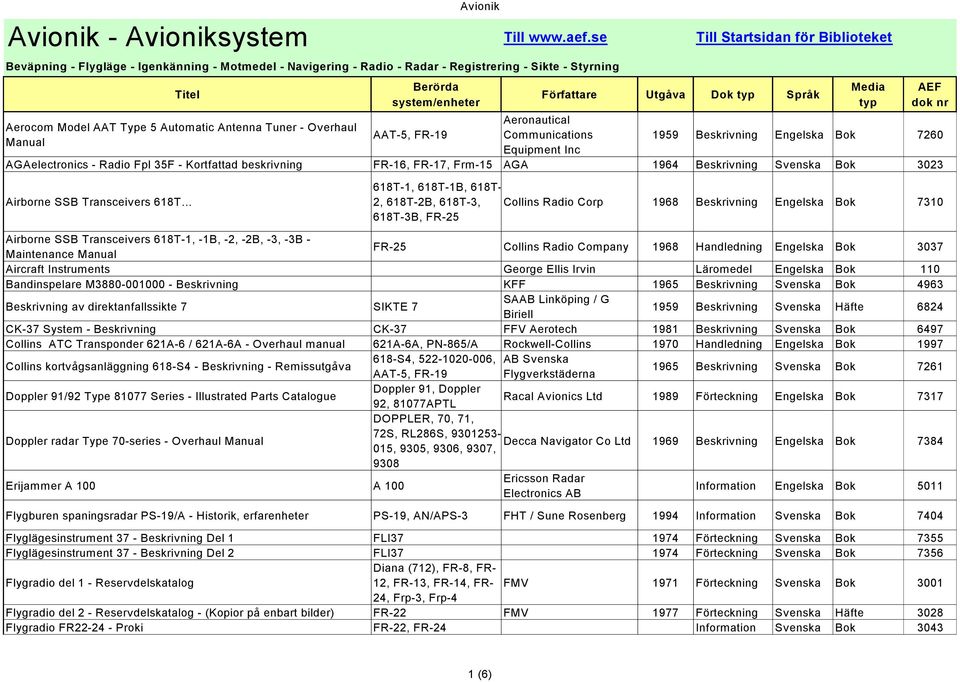The width and height of the screenshot is (960, 682).
Task: Click the Decca Navigator Co Ltd cell
Action: click(x=567, y=441)
